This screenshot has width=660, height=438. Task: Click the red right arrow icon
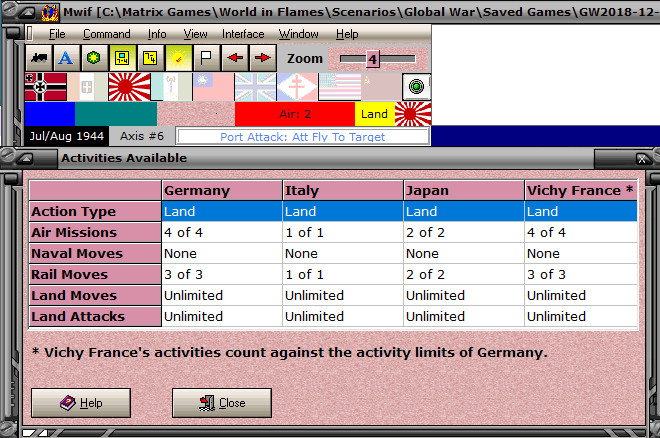263,58
